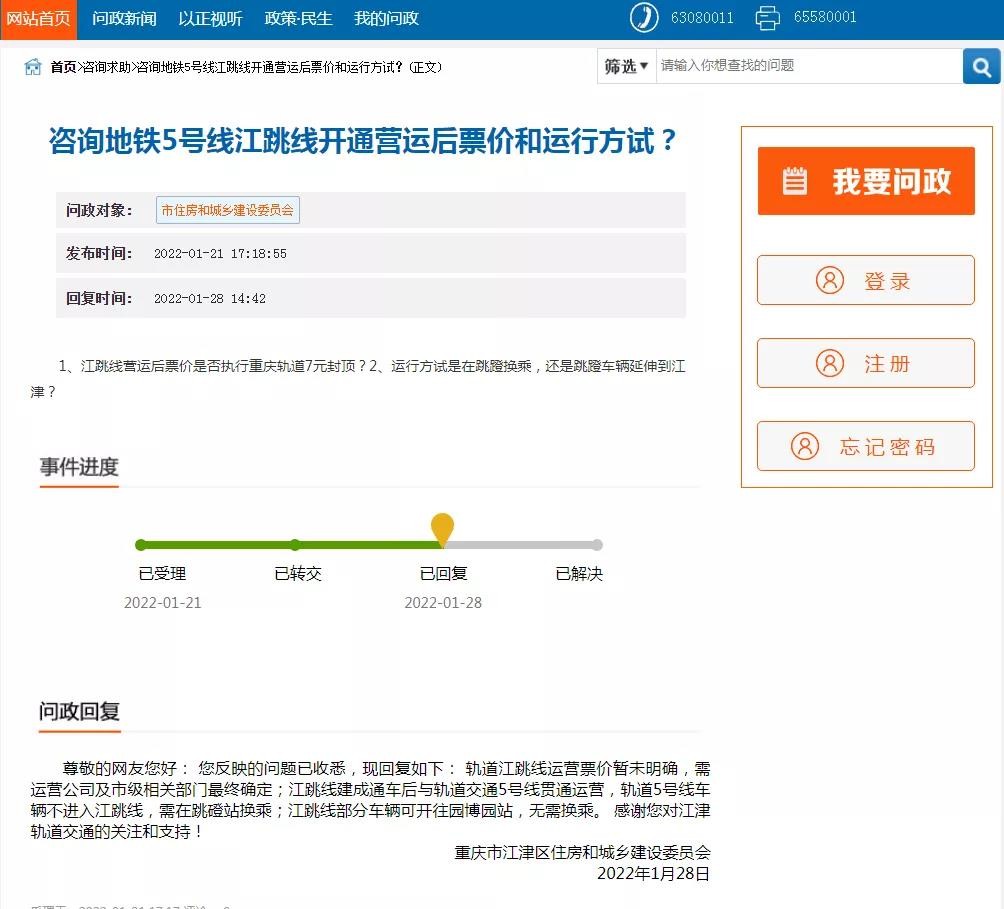Click the user icon beside 注册
1004x909 pixels.
point(829,363)
